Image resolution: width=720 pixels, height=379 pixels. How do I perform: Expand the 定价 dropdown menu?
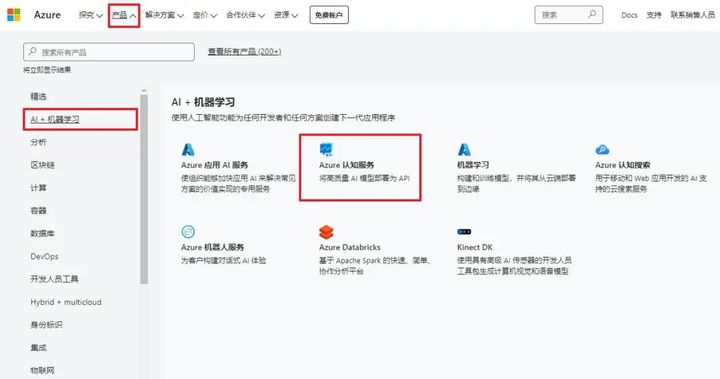click(x=204, y=15)
